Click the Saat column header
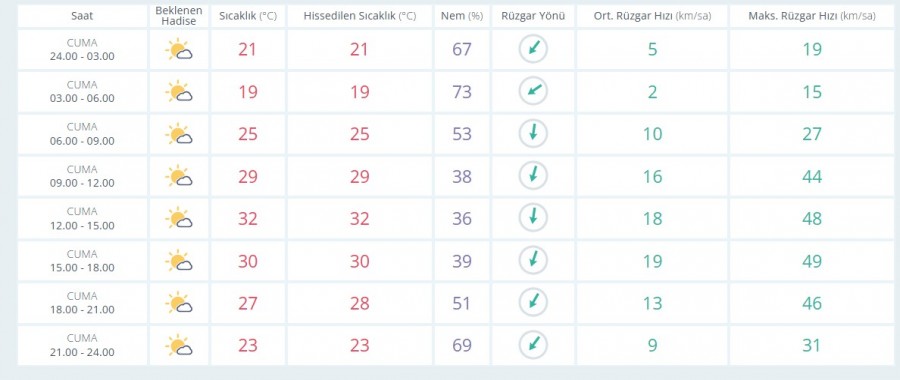 tap(82, 16)
